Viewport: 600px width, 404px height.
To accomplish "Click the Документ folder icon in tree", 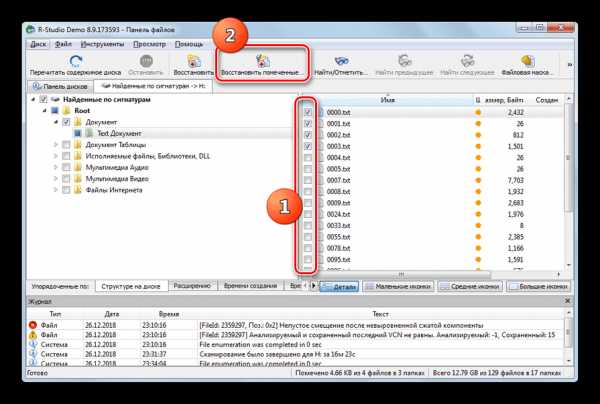I will 78,122.
